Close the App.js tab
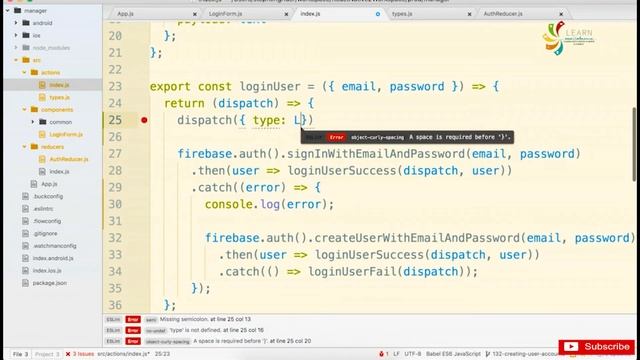 tap(195, 14)
